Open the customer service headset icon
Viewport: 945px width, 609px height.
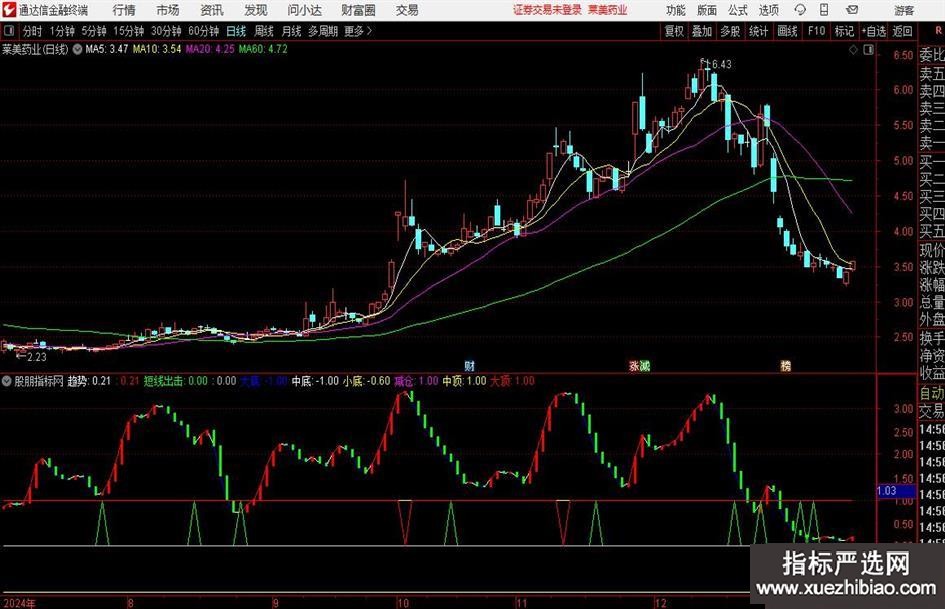tap(800, 10)
